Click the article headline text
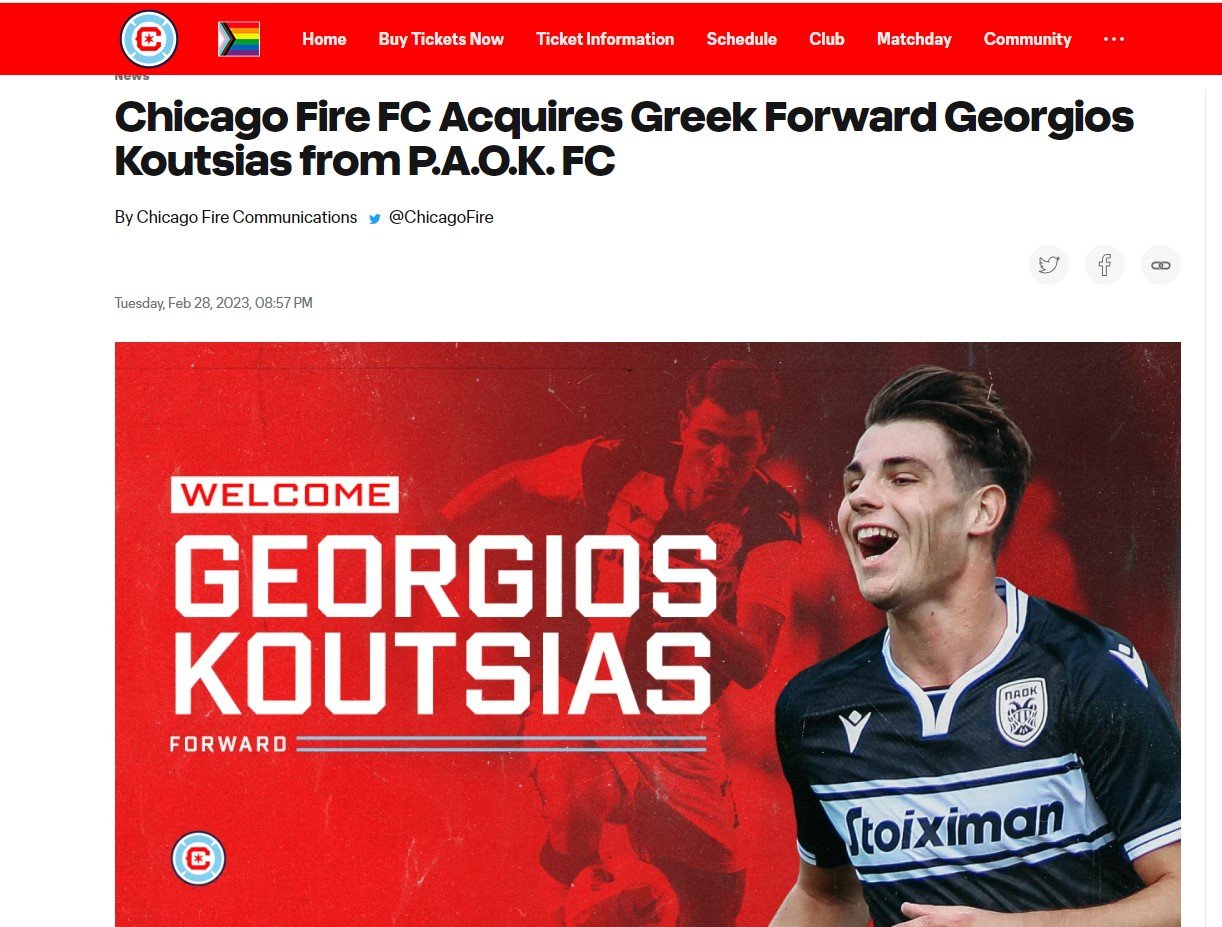Image resolution: width=1222 pixels, height=927 pixels. [x=625, y=139]
